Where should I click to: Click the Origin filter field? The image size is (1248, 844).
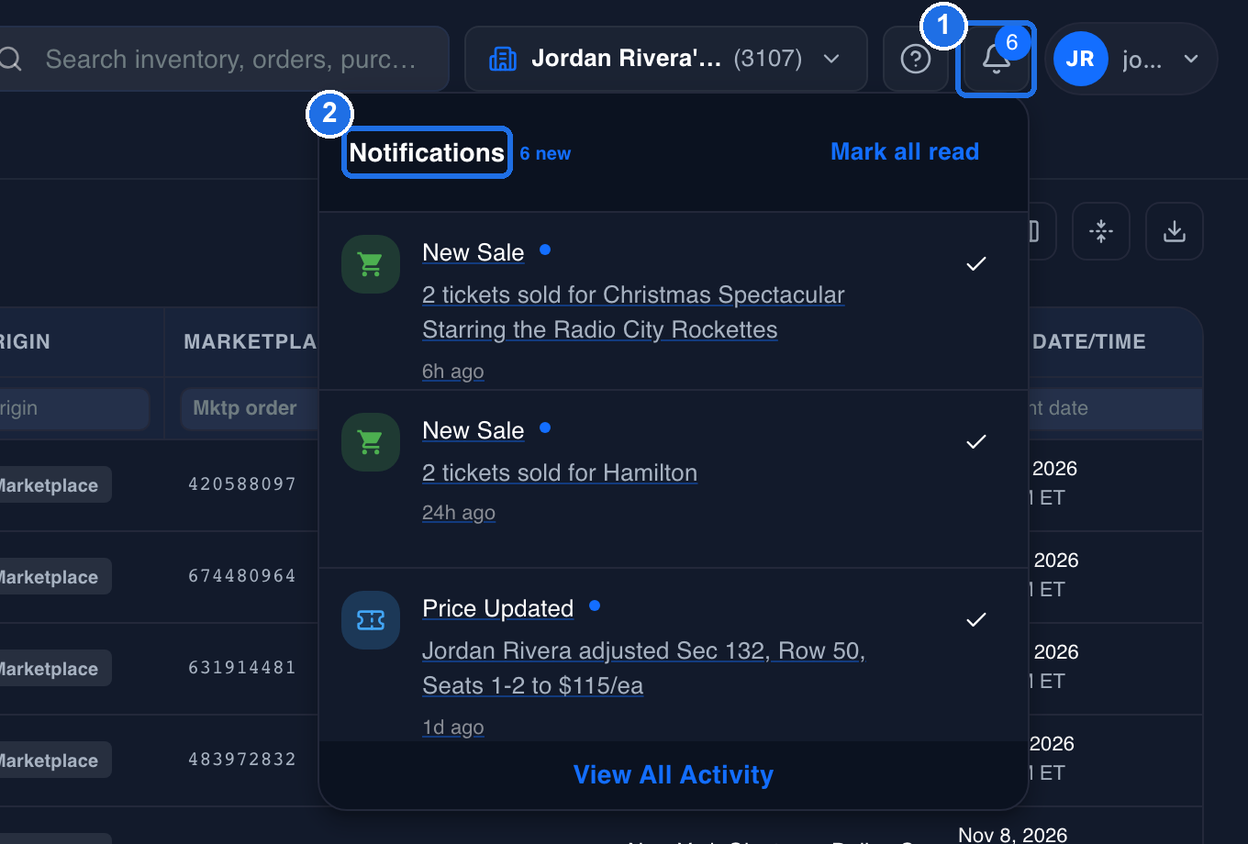[x=74, y=408]
